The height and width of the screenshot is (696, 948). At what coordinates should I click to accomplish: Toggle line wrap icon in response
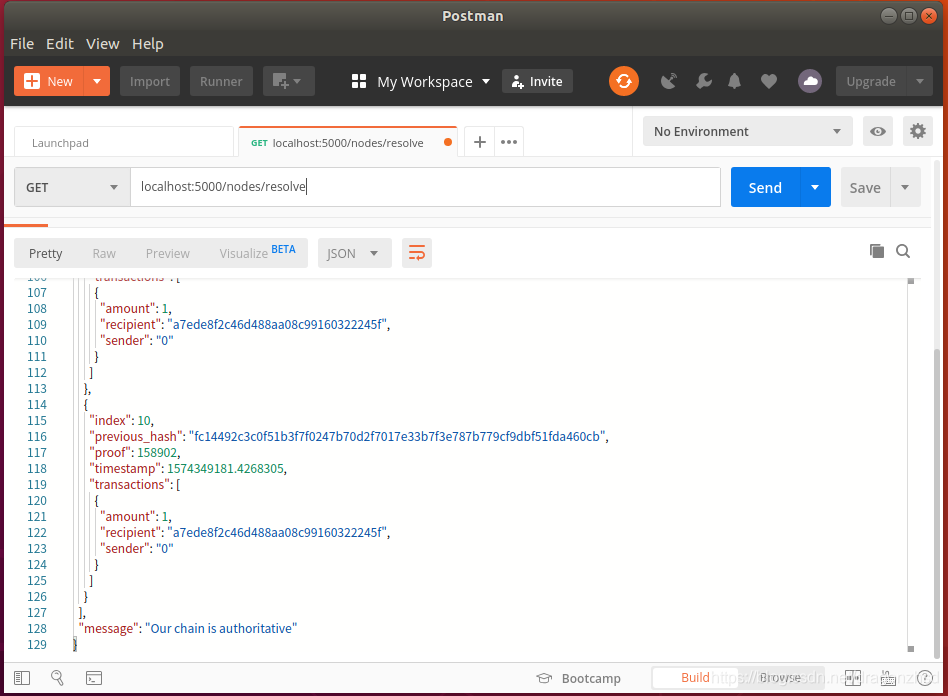pyautogui.click(x=417, y=253)
